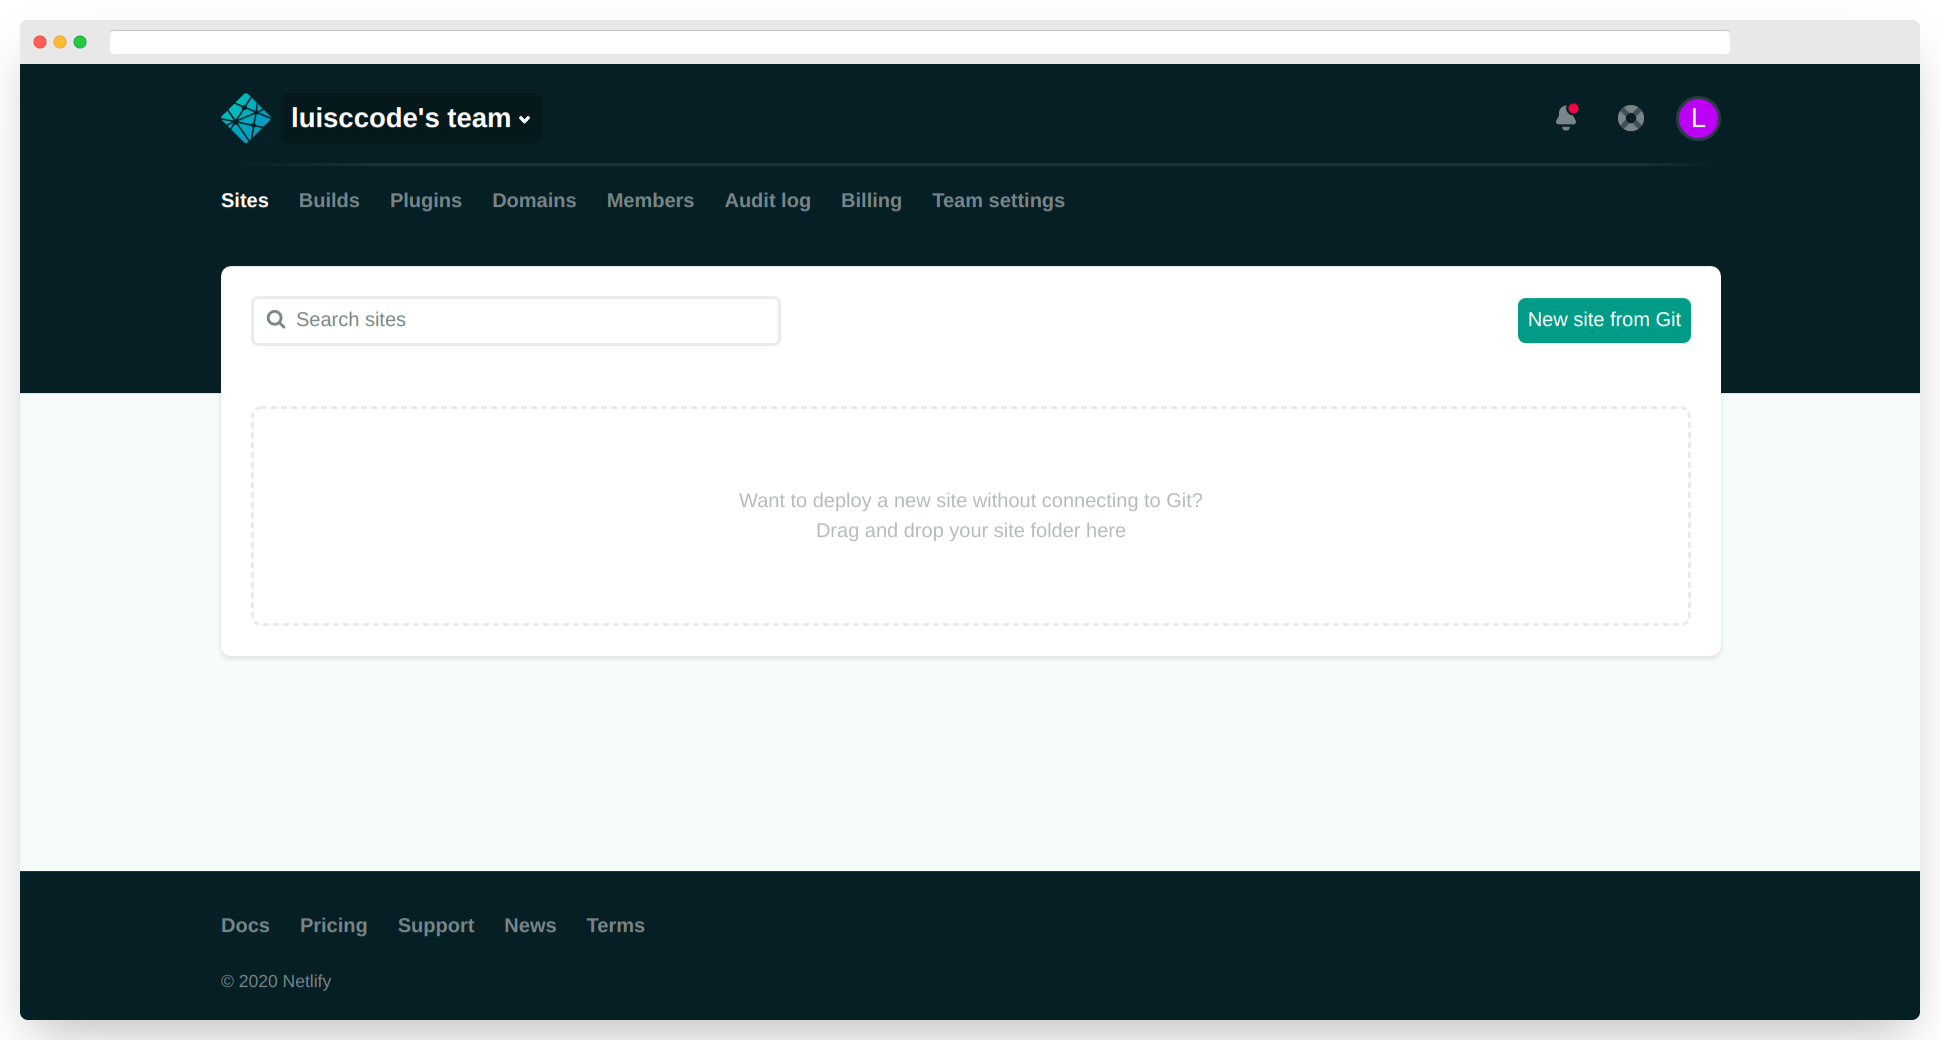The image size is (1940, 1040).
Task: Click the Netlify logo icon
Action: coord(246,118)
